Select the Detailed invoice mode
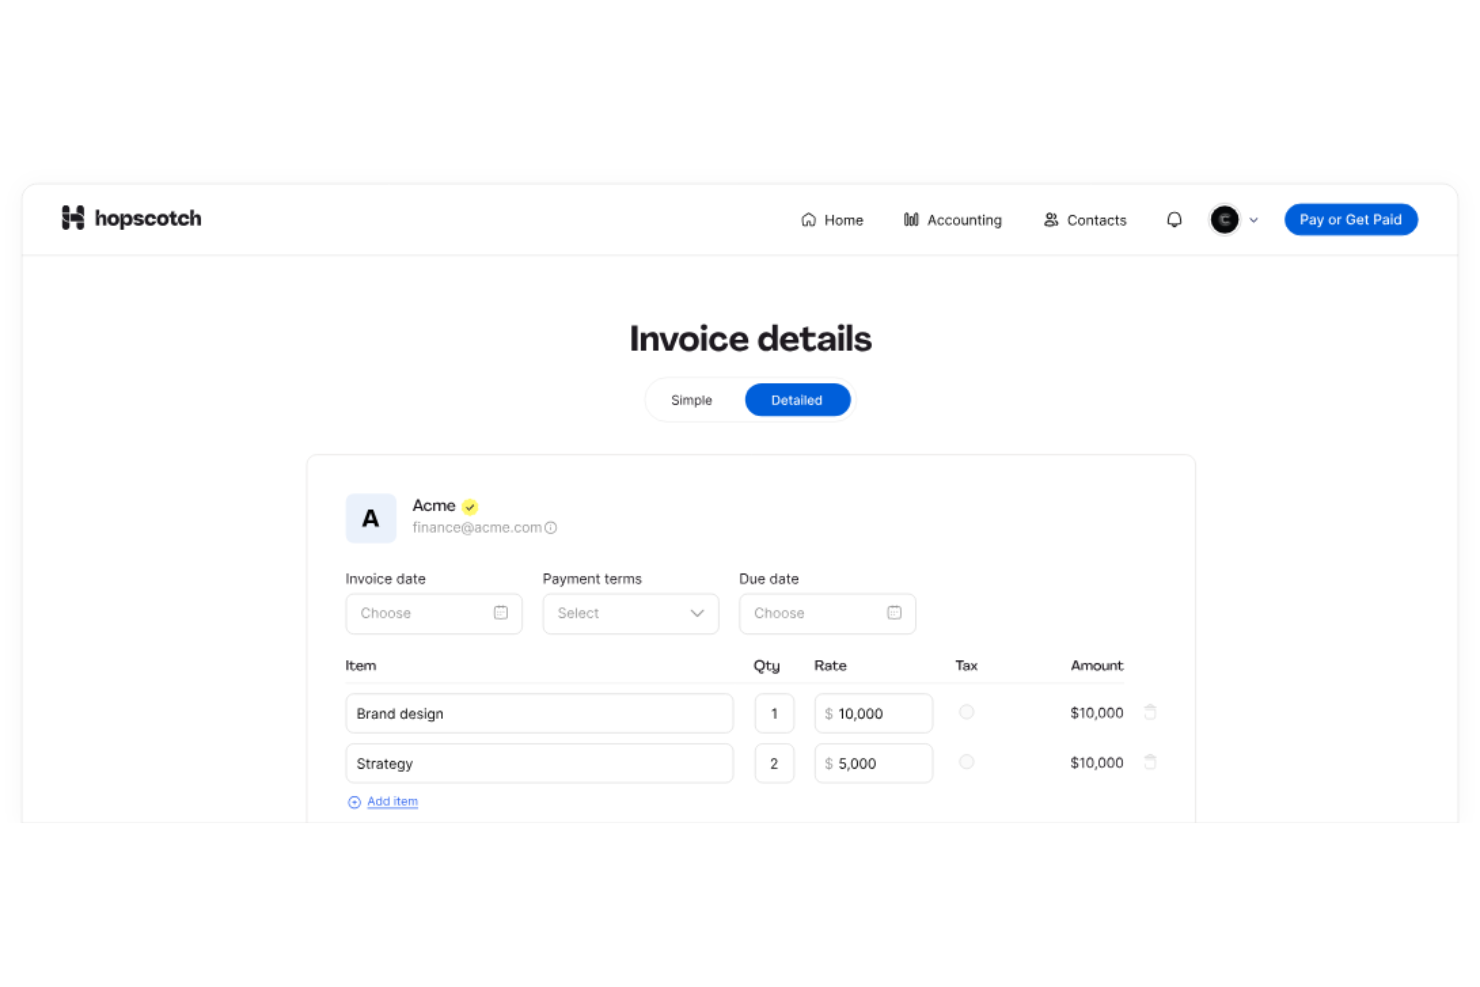Viewport: 1480px width, 987px height. pos(797,400)
